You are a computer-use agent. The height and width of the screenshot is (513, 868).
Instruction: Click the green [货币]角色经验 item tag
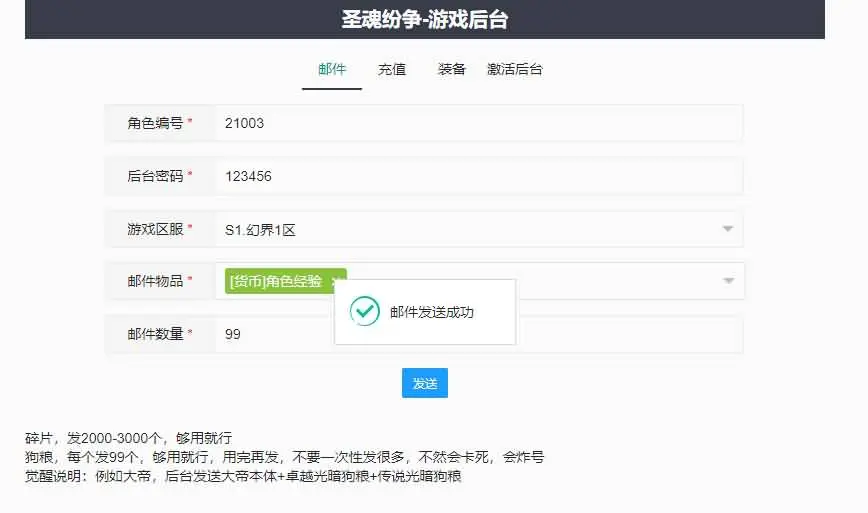point(276,281)
